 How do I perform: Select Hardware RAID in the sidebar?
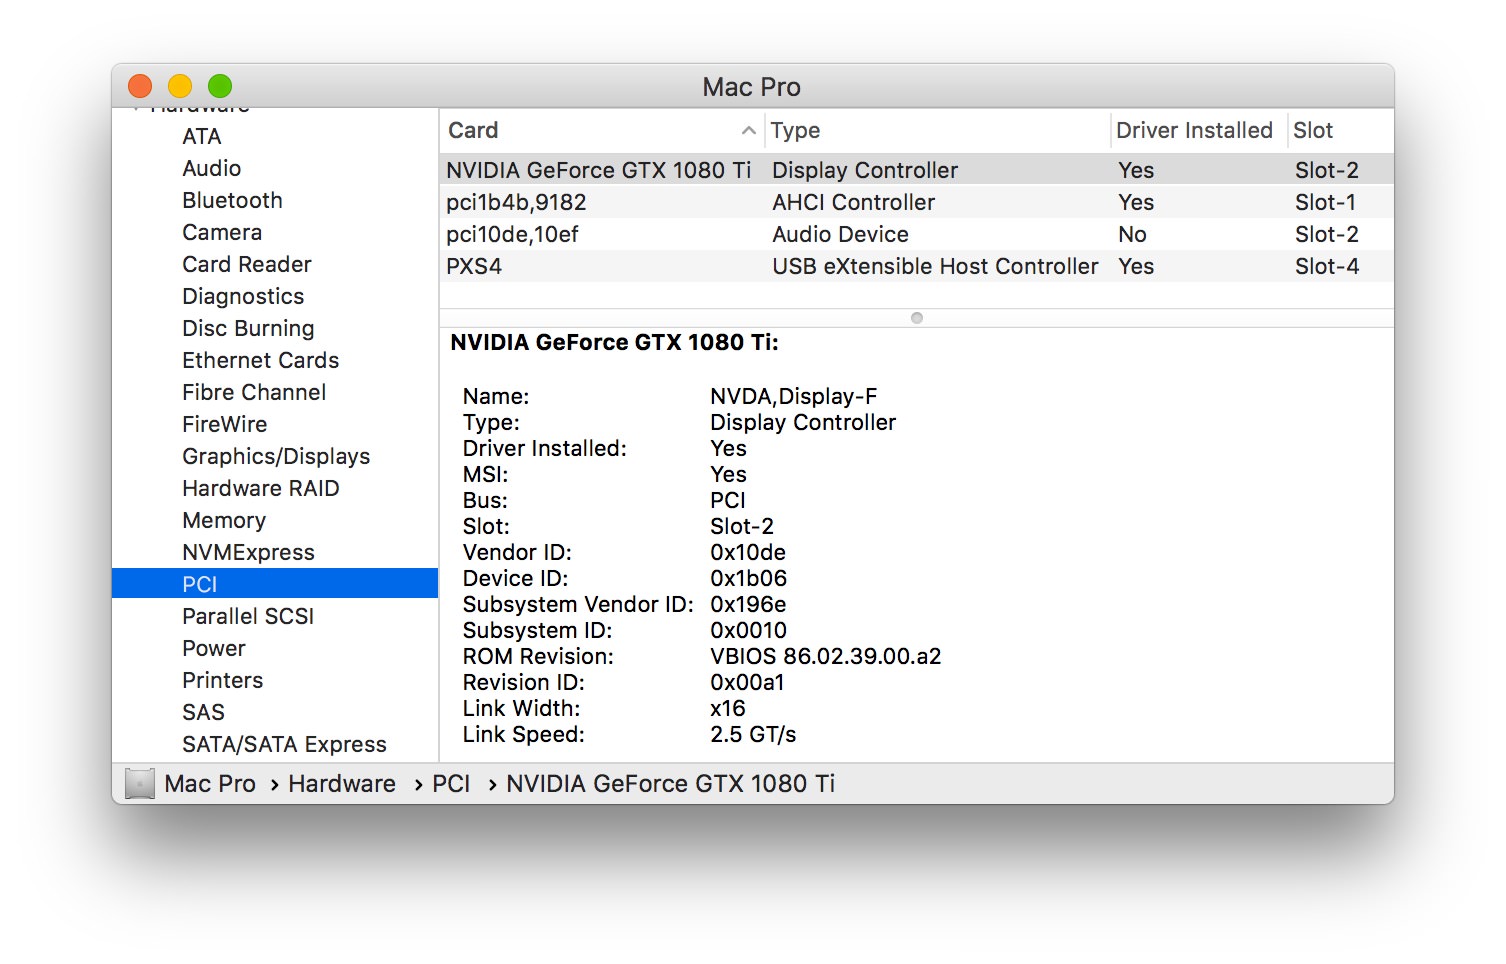pyautogui.click(x=260, y=488)
